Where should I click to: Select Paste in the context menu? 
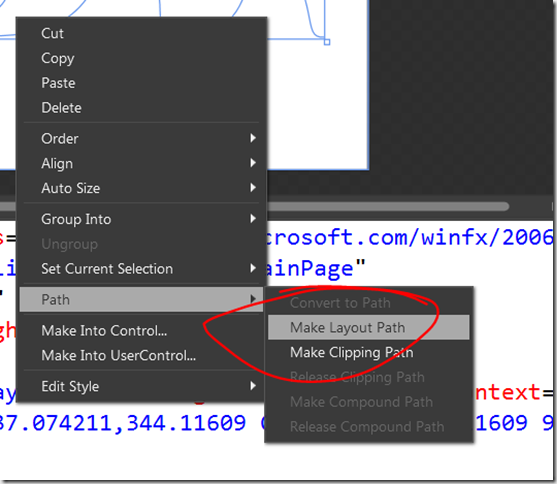coord(141,83)
